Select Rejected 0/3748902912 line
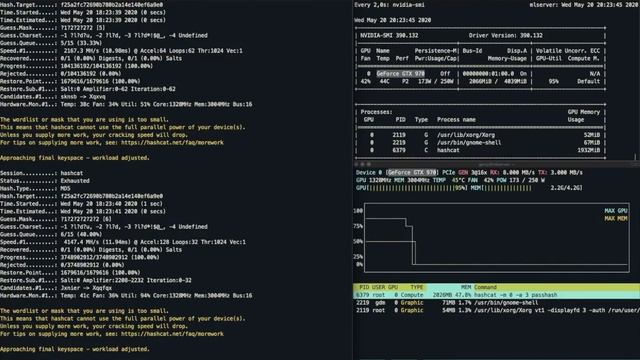The image size is (640, 360). (64, 265)
